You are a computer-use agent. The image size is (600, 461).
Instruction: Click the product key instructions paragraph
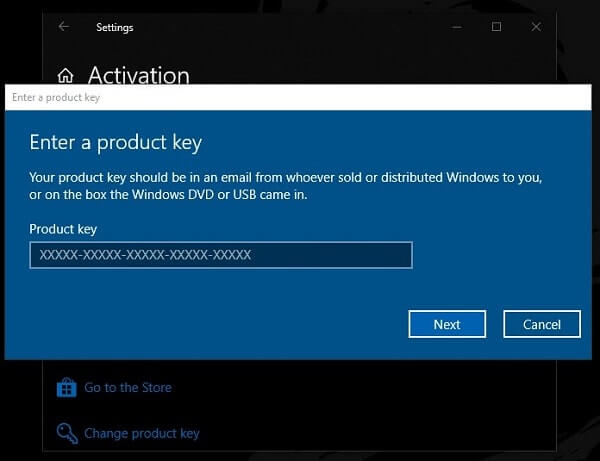tap(285, 186)
